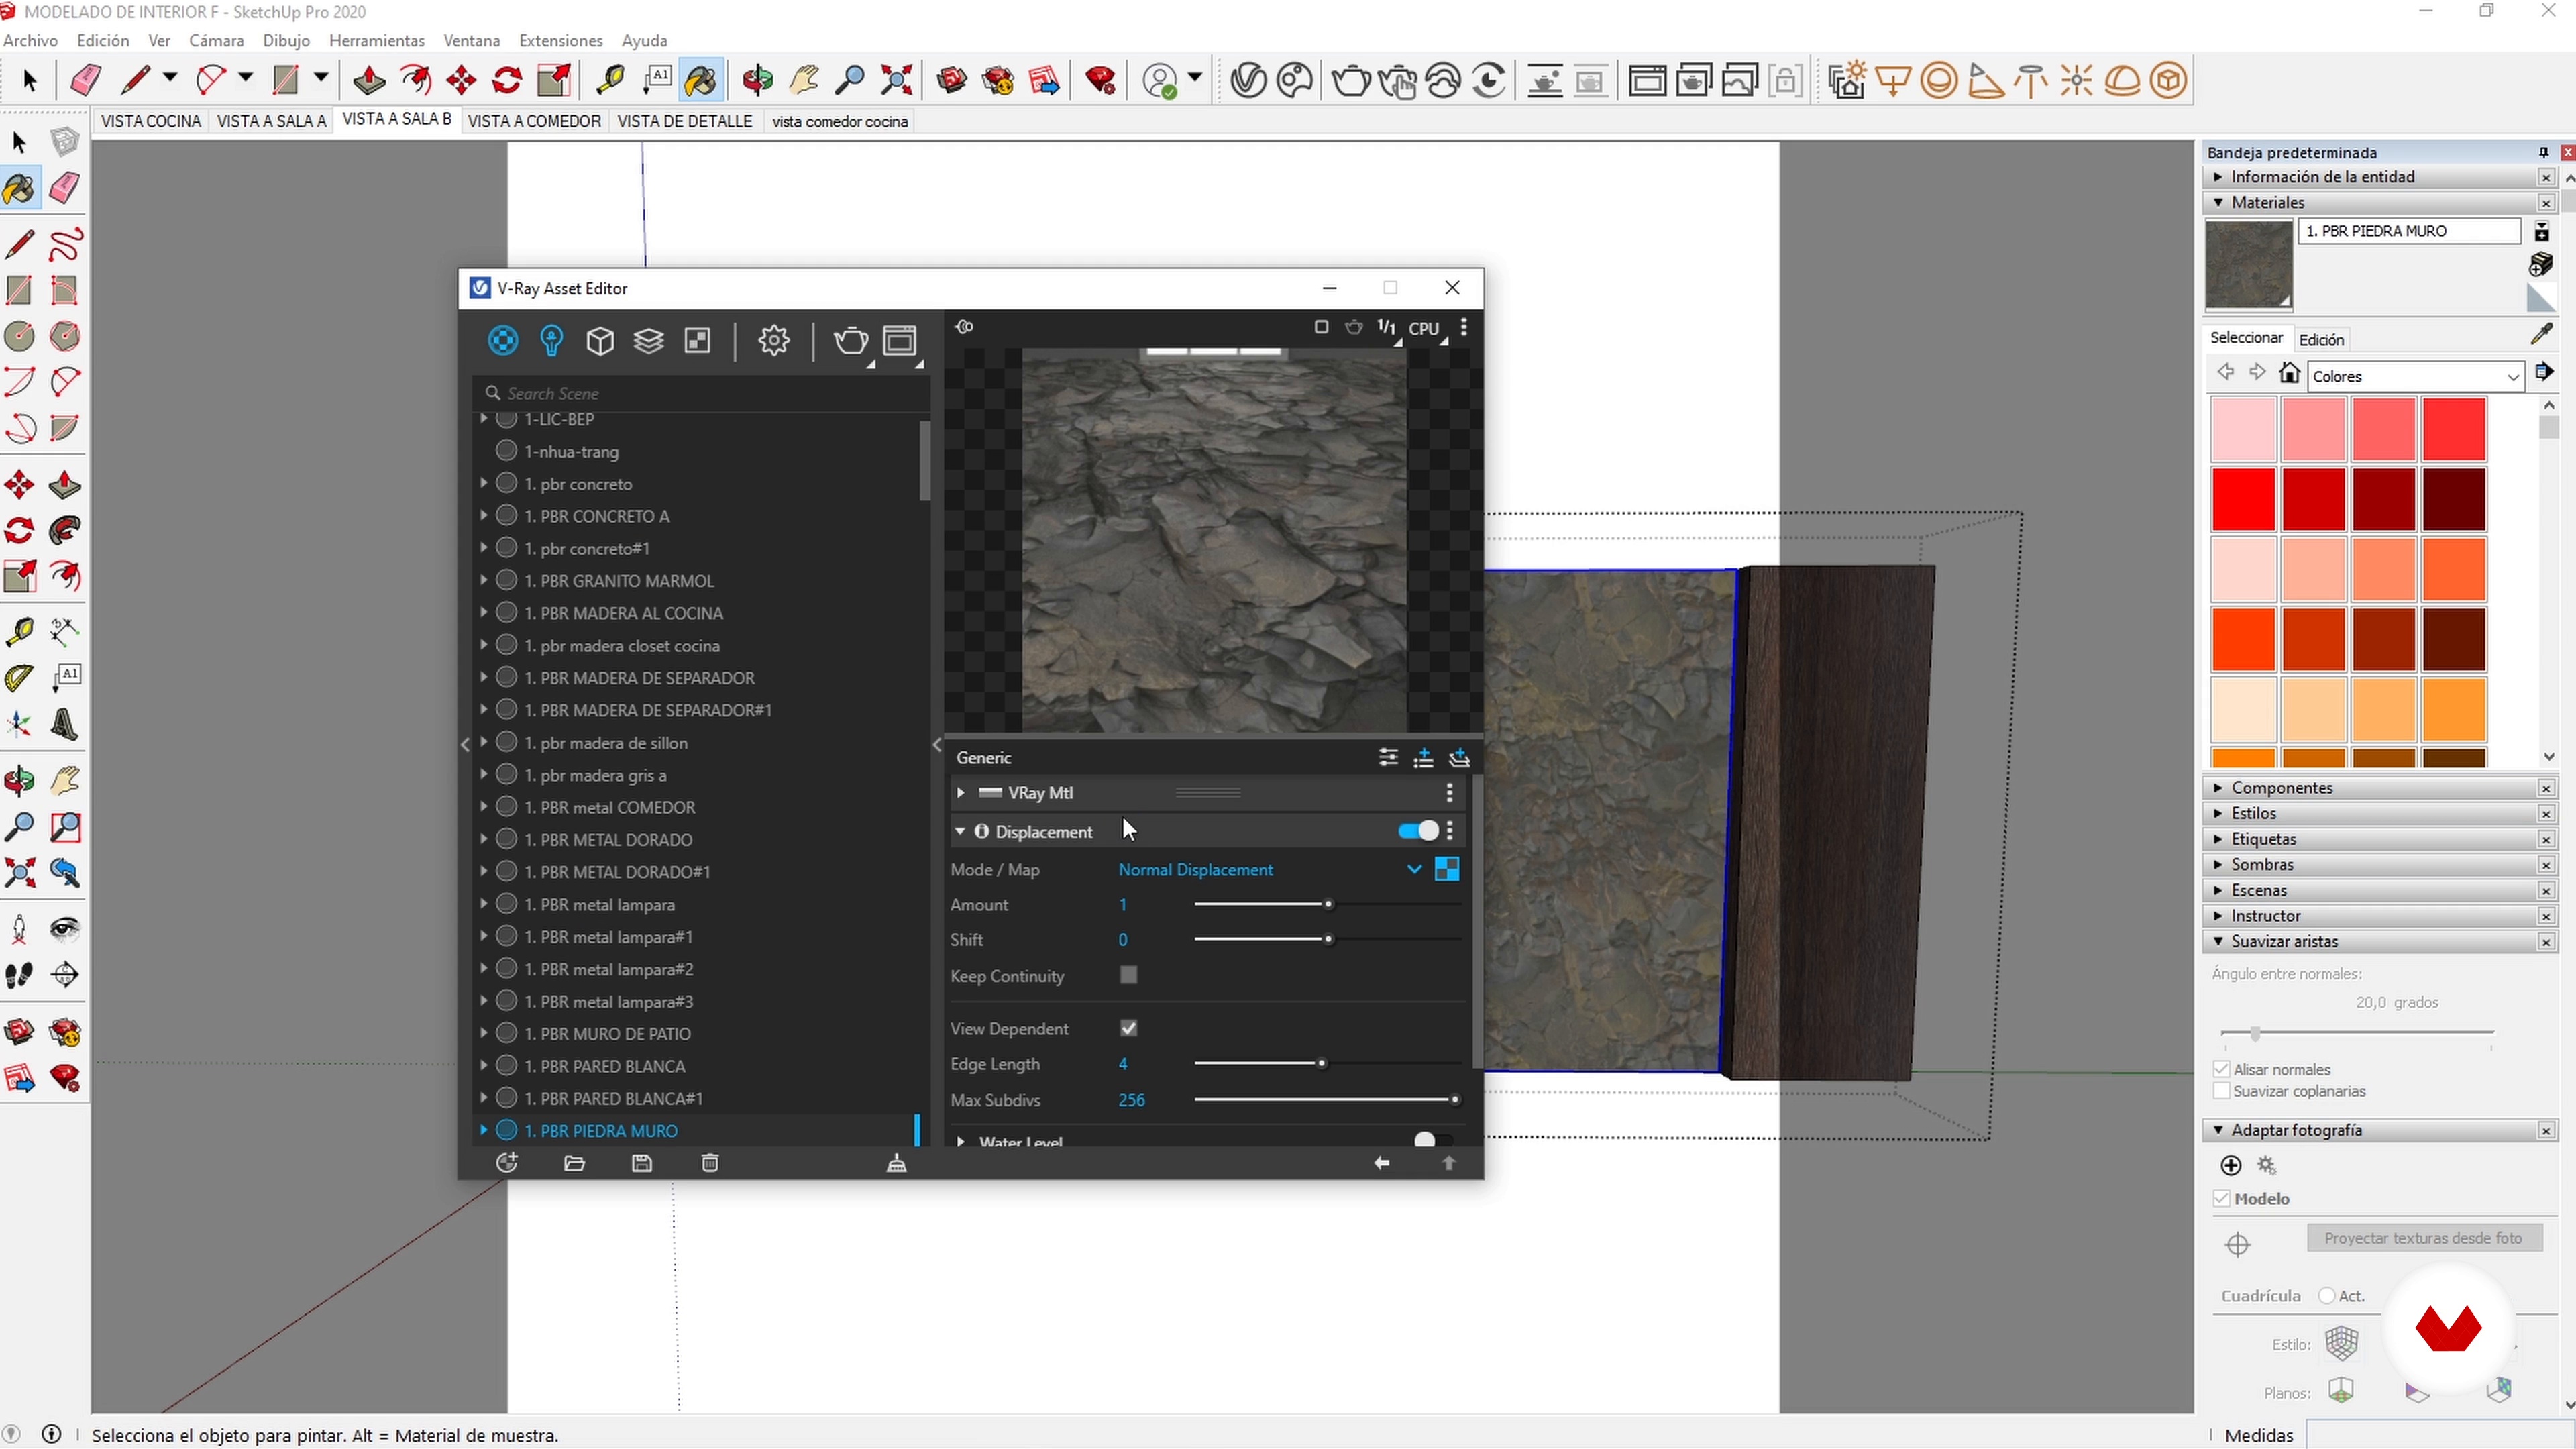Open Render Elements layers category

point(649,341)
